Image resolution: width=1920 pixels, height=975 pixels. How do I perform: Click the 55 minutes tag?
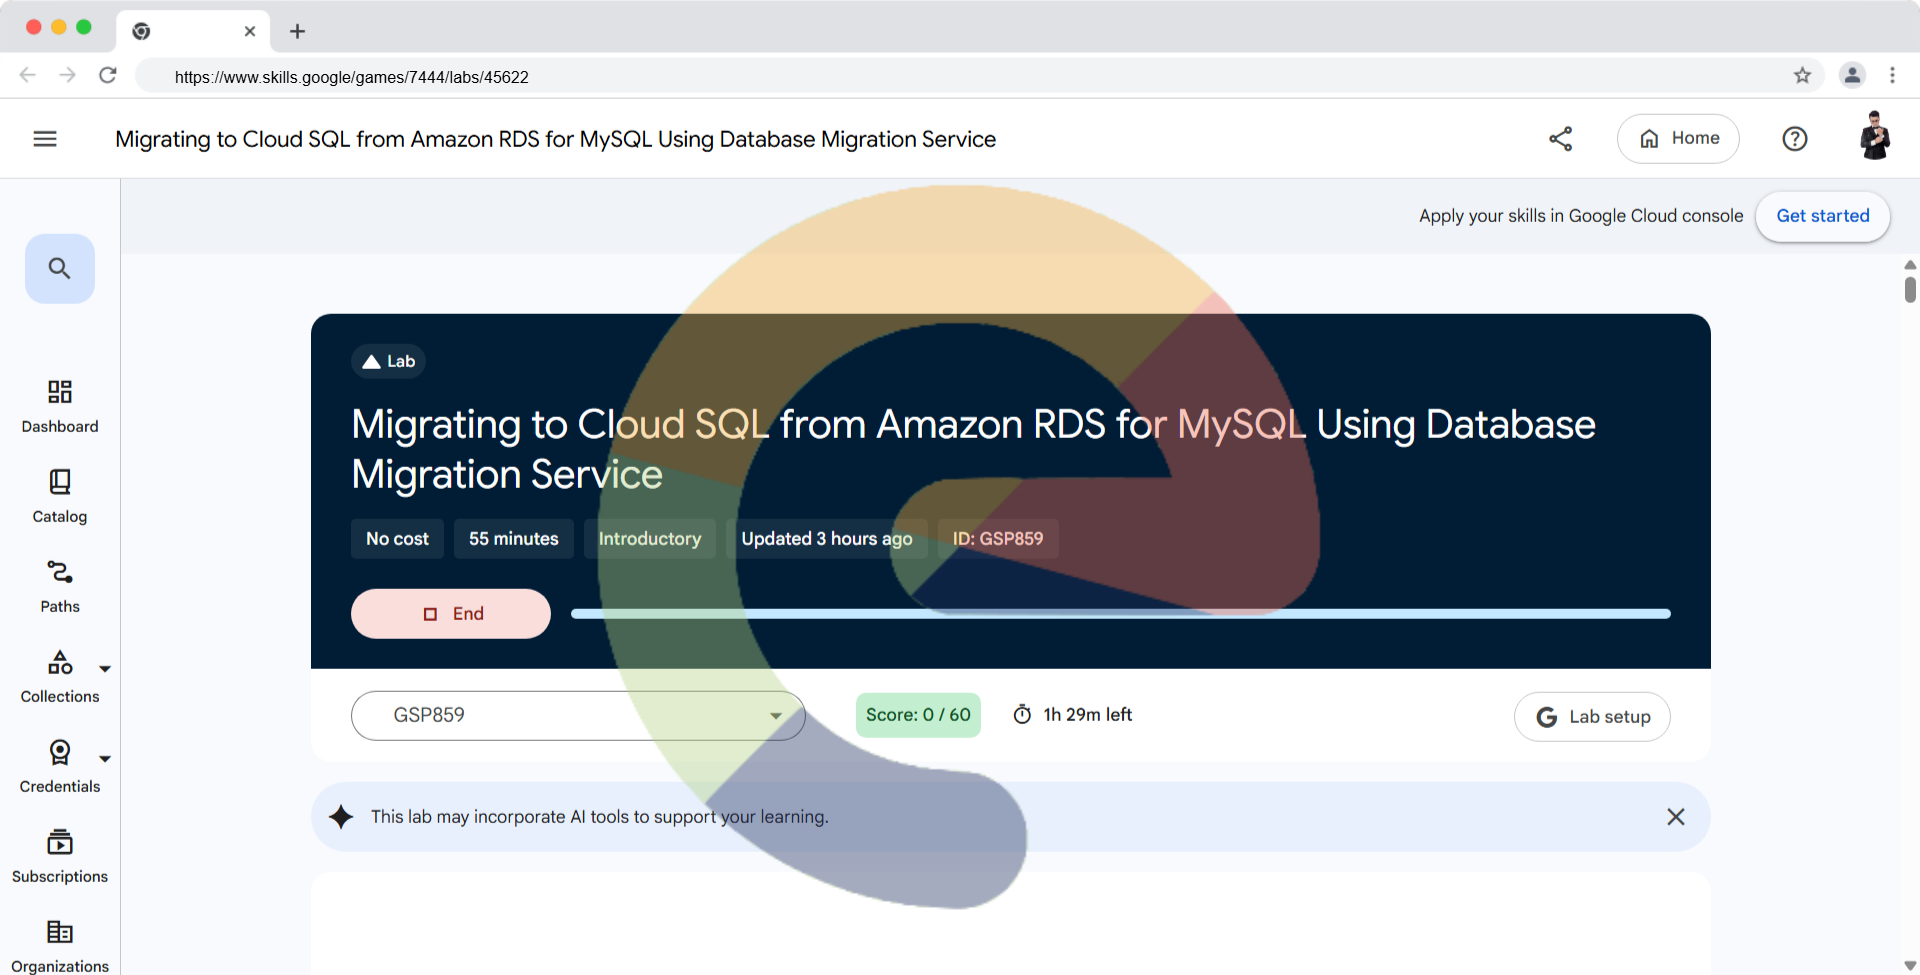point(514,539)
